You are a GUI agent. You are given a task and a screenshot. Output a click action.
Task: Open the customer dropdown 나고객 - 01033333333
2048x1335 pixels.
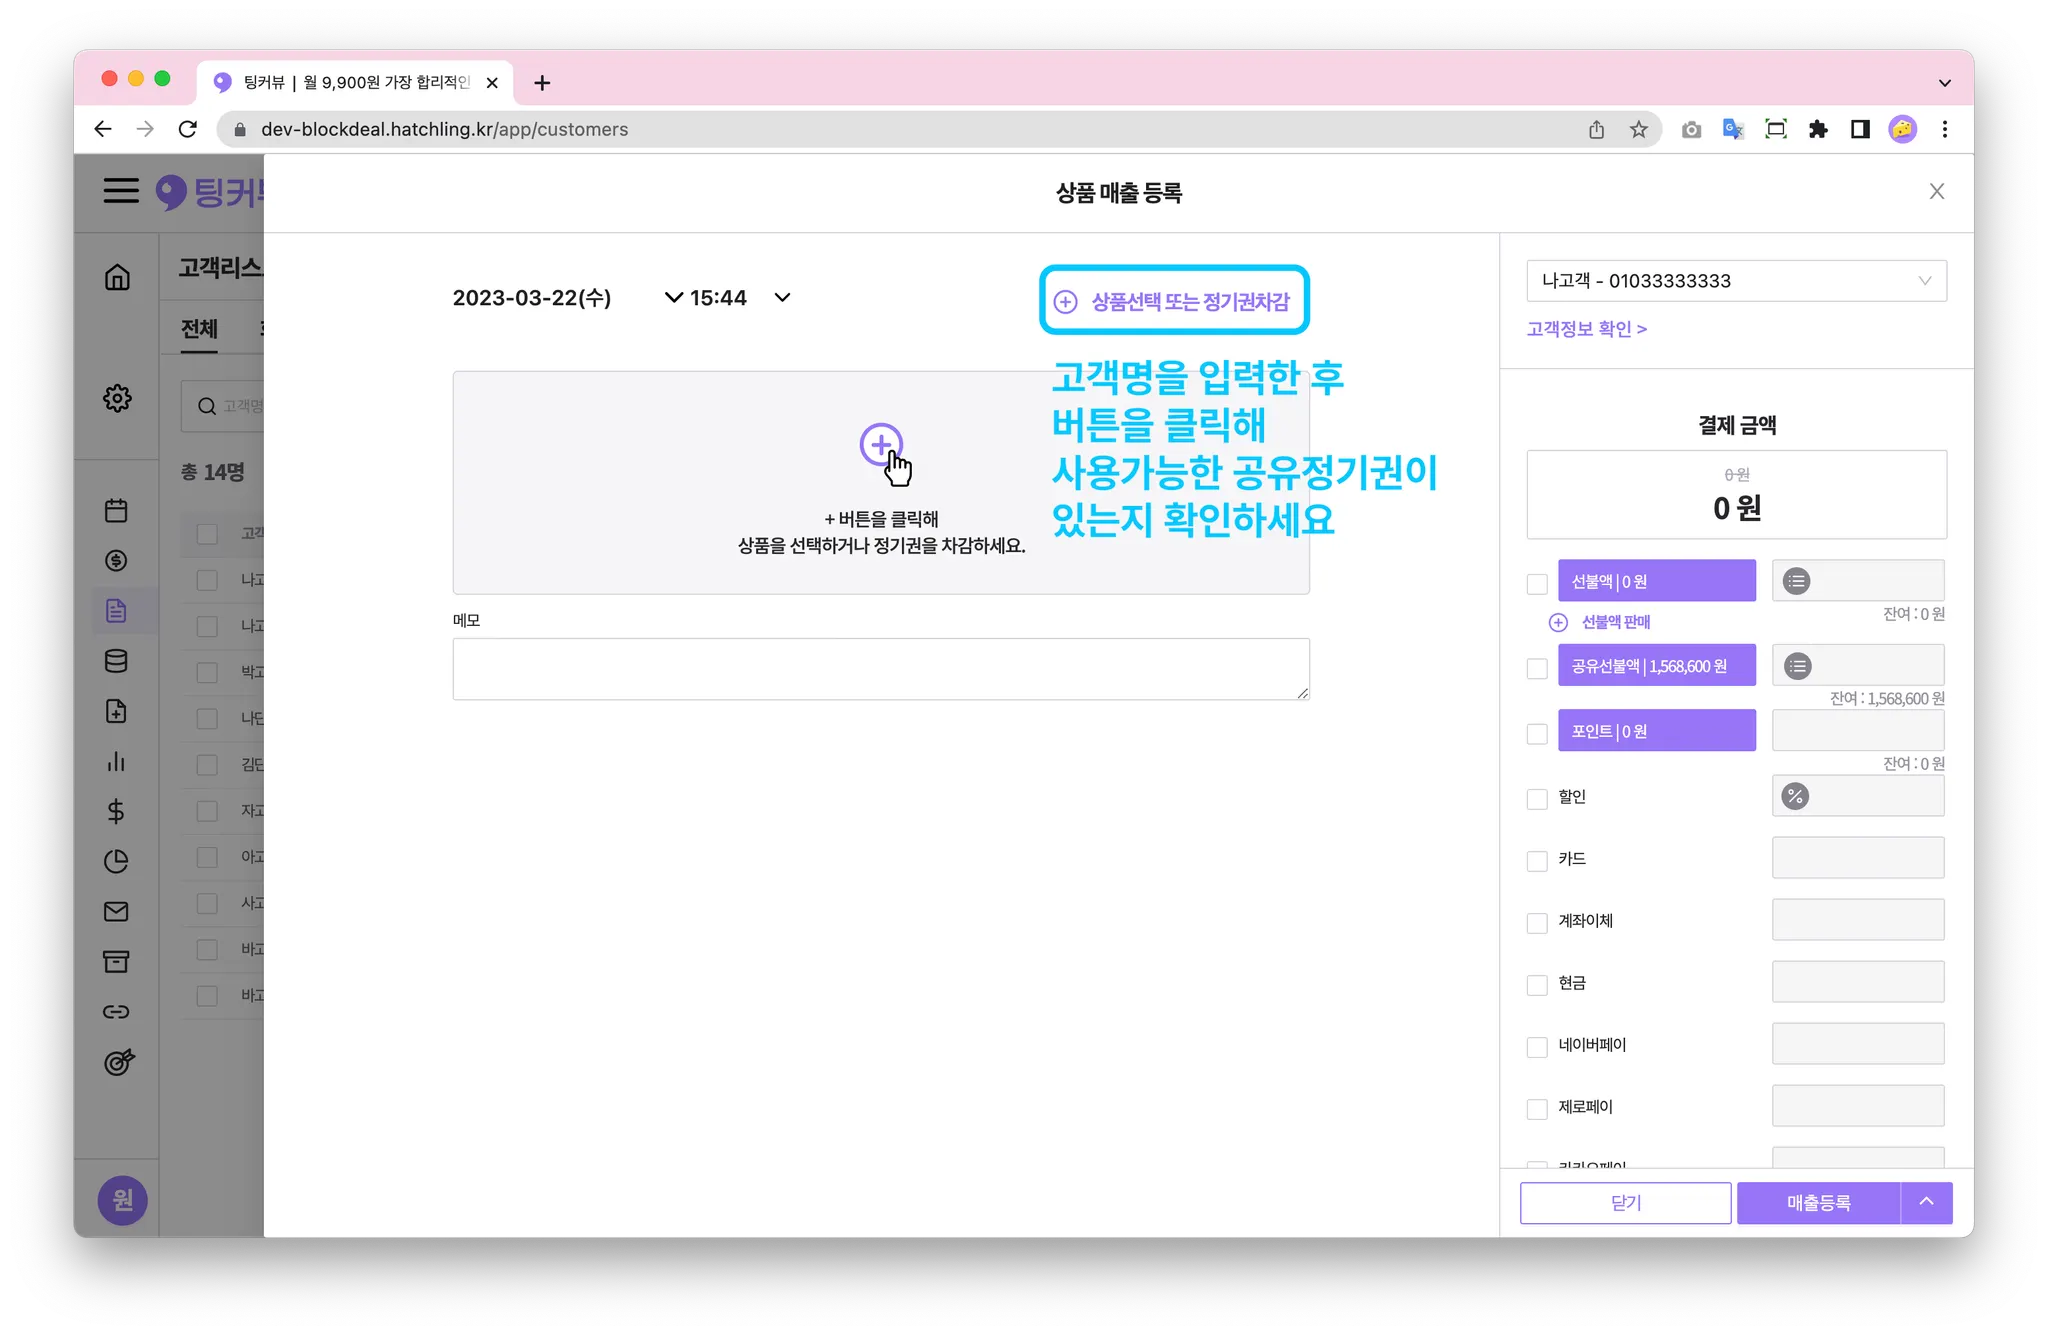click(x=1736, y=281)
